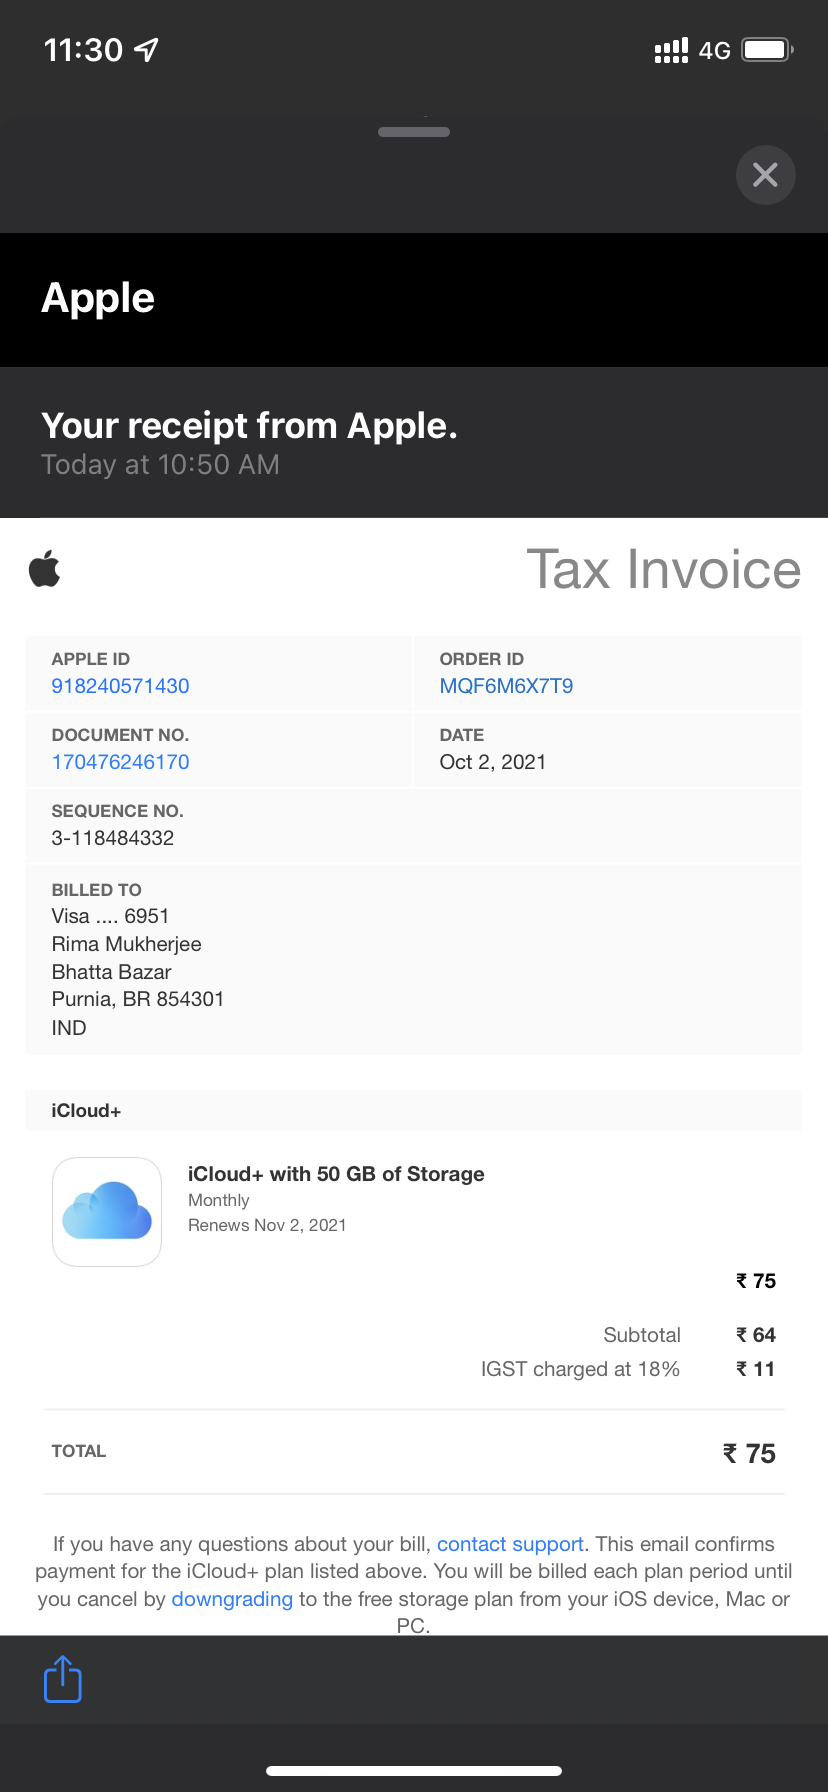Viewport: 828px width, 1792px height.
Task: Tap the Apple sender header
Action: point(98,298)
